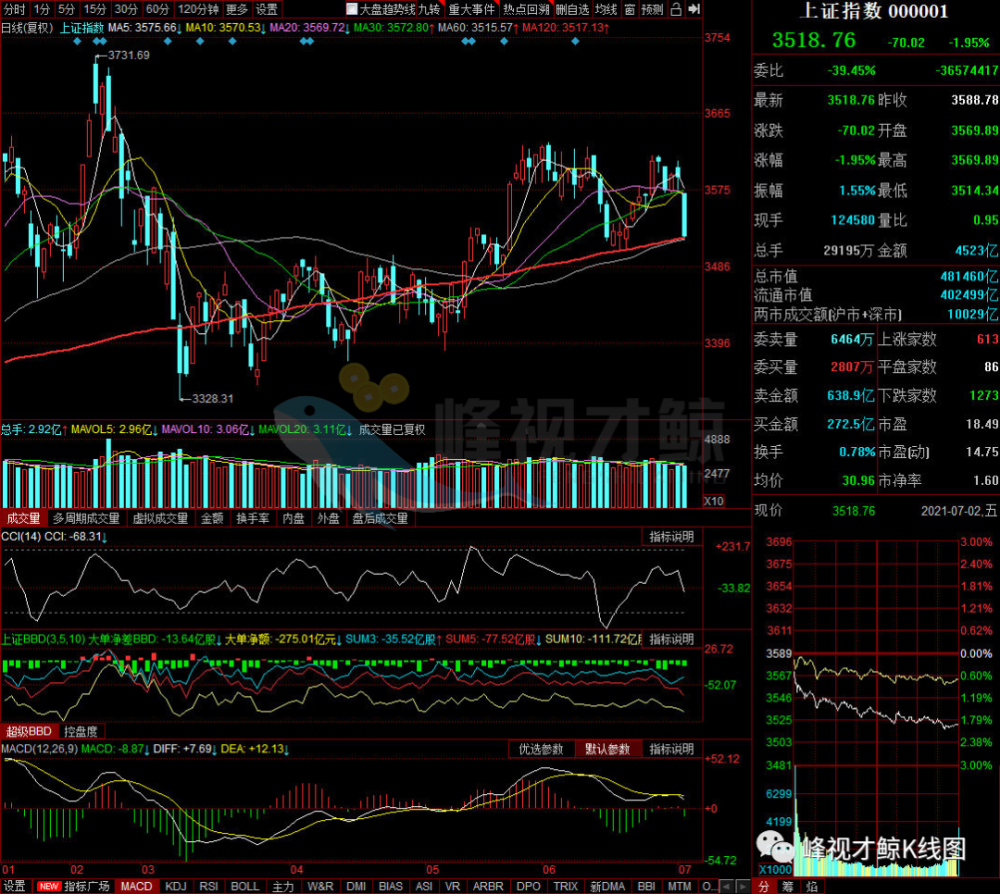
Task: Expand 更多 time period options
Action: [236, 10]
